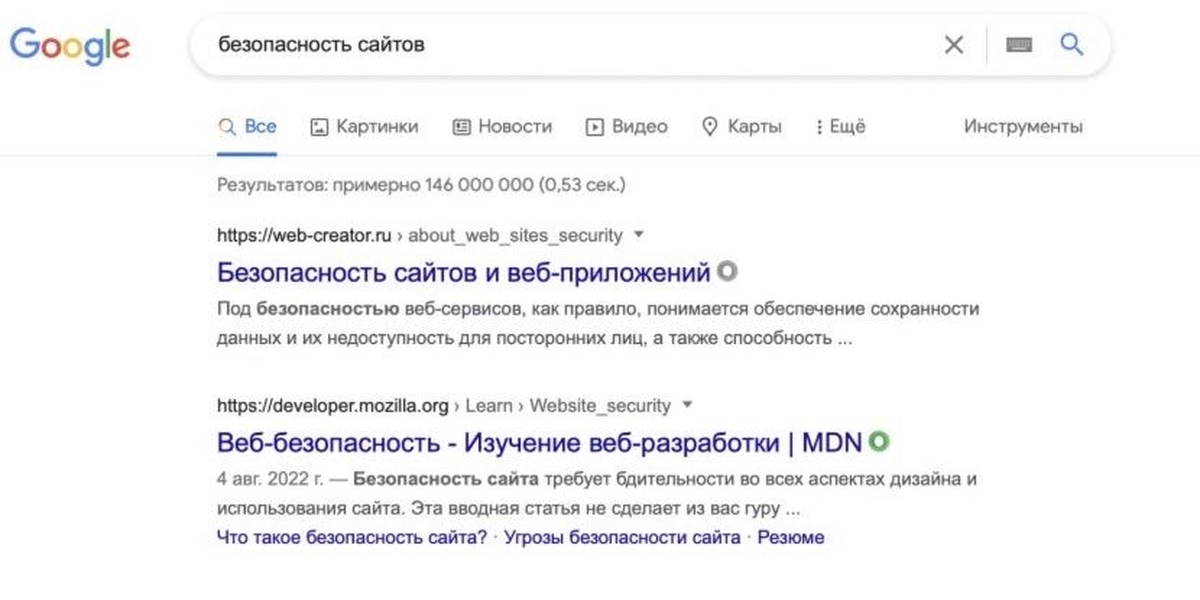The height and width of the screenshot is (600, 1200).
Task: Open the Карты tab
Action: [741, 127]
